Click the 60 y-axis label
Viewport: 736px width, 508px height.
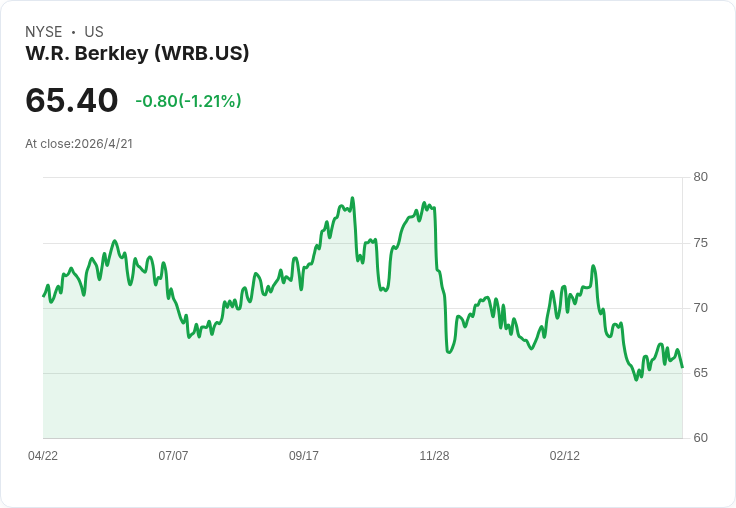[x=701, y=438]
